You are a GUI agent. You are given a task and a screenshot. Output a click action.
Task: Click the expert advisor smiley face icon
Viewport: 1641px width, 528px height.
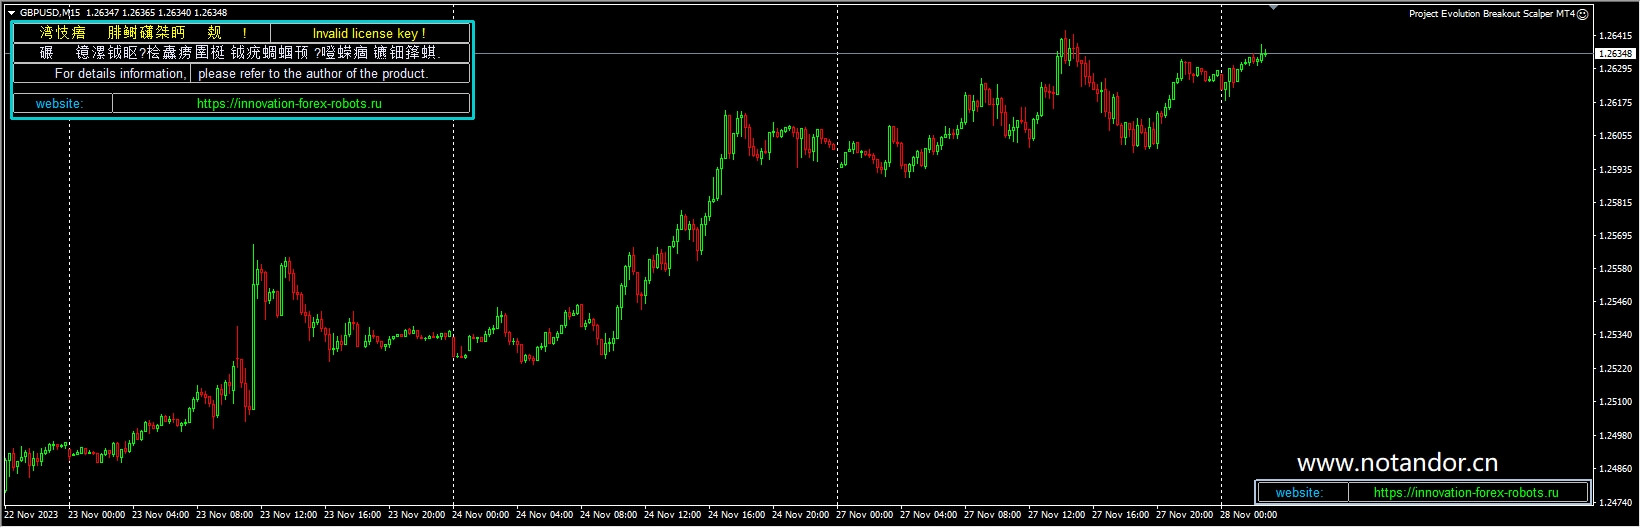coord(1583,14)
